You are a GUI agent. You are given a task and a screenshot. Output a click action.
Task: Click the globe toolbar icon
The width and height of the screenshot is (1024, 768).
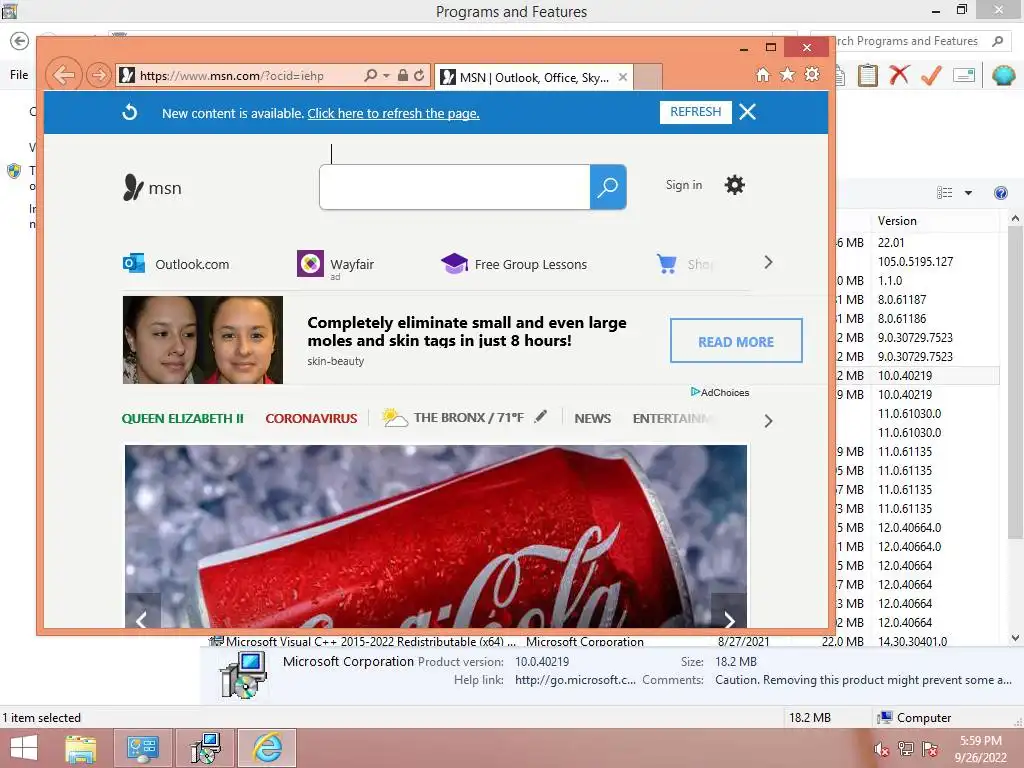coord(1003,75)
